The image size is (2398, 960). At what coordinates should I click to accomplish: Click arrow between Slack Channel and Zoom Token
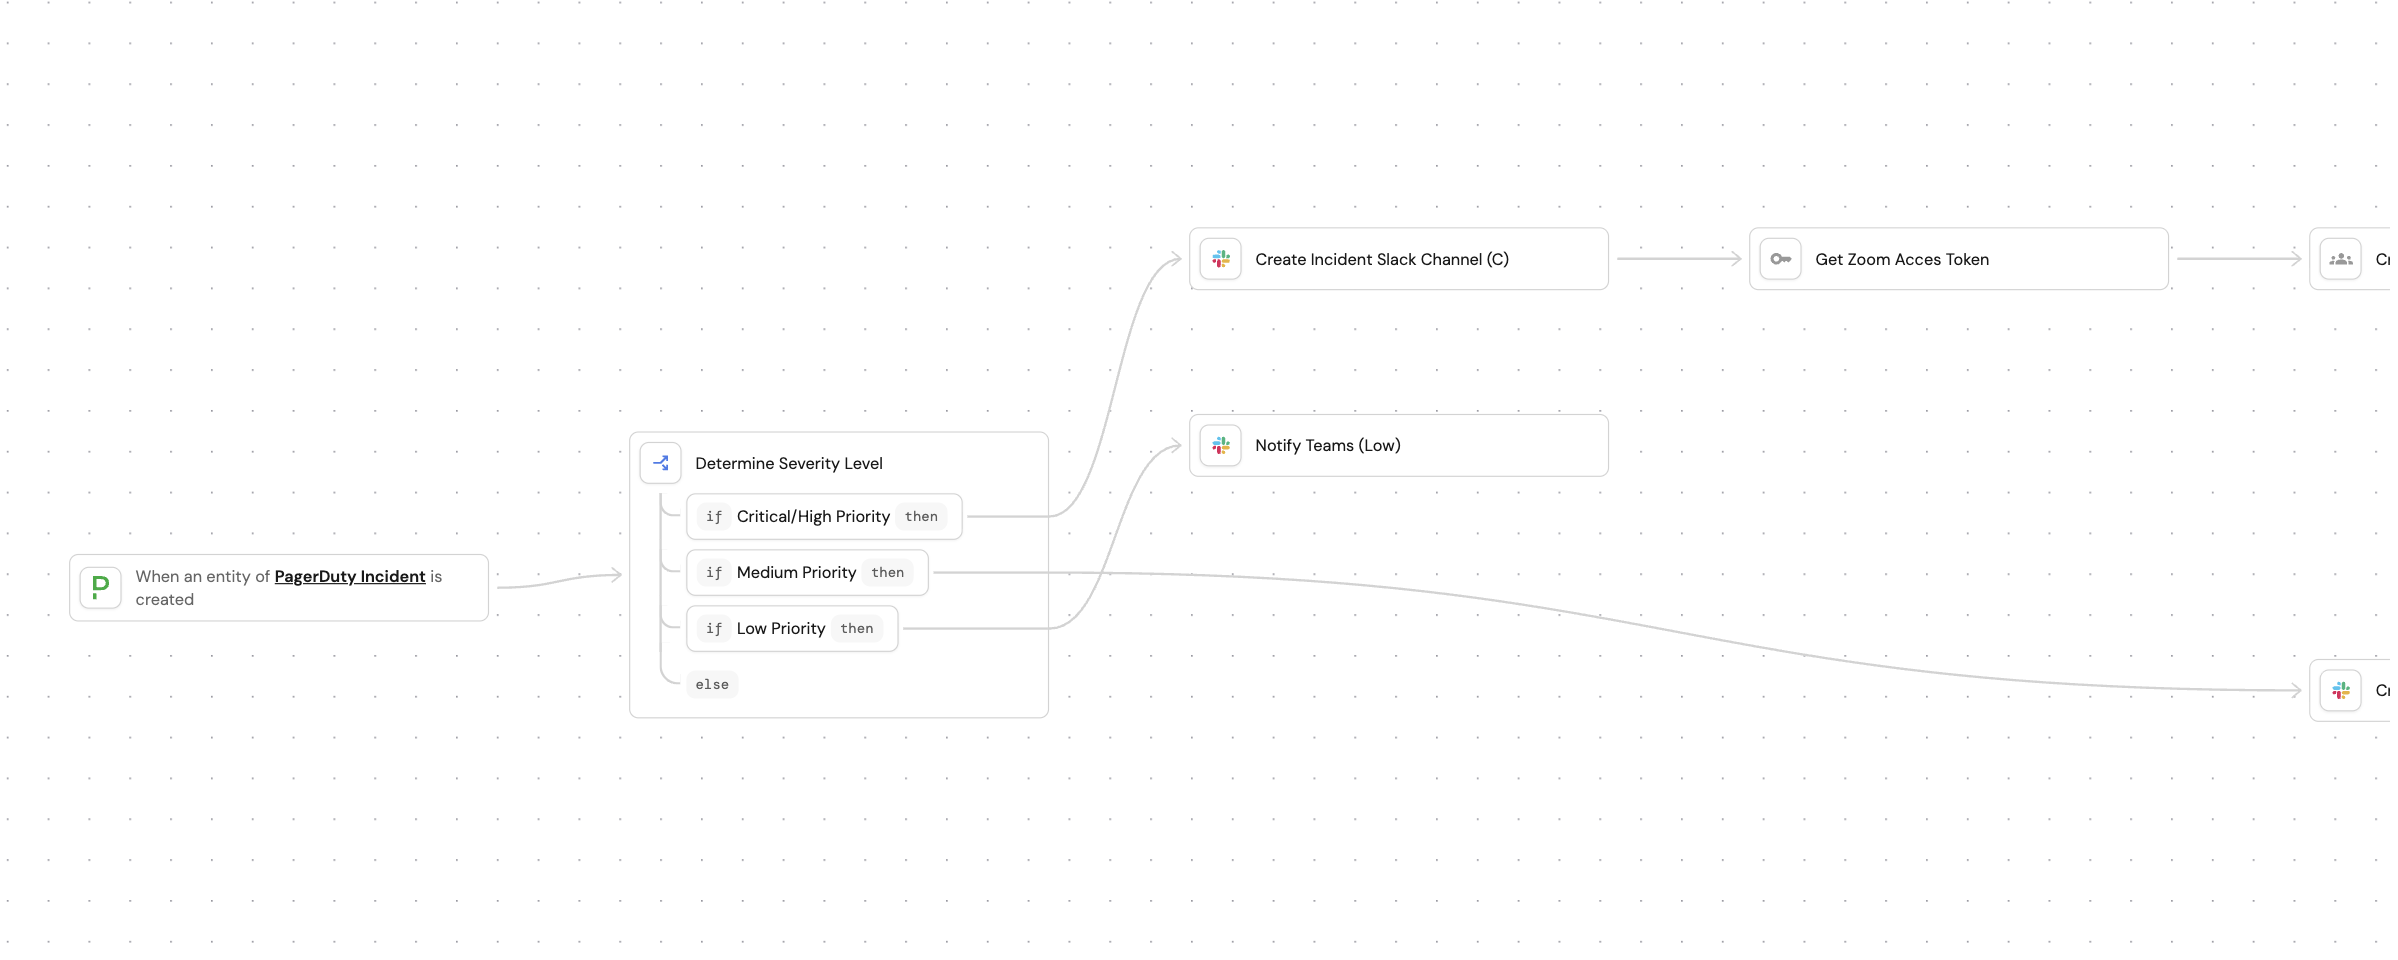(x=1679, y=259)
